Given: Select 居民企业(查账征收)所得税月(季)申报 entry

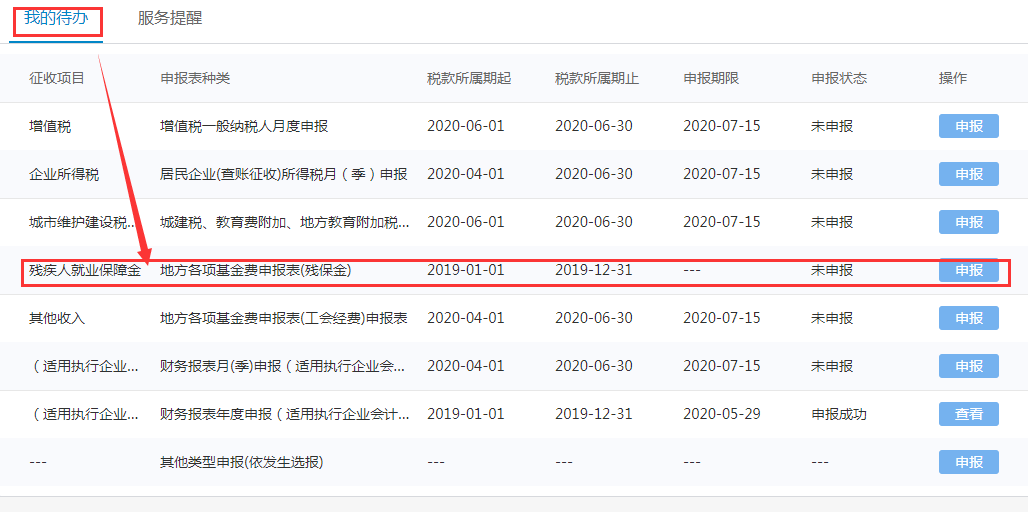Looking at the screenshot, I should point(284,174).
